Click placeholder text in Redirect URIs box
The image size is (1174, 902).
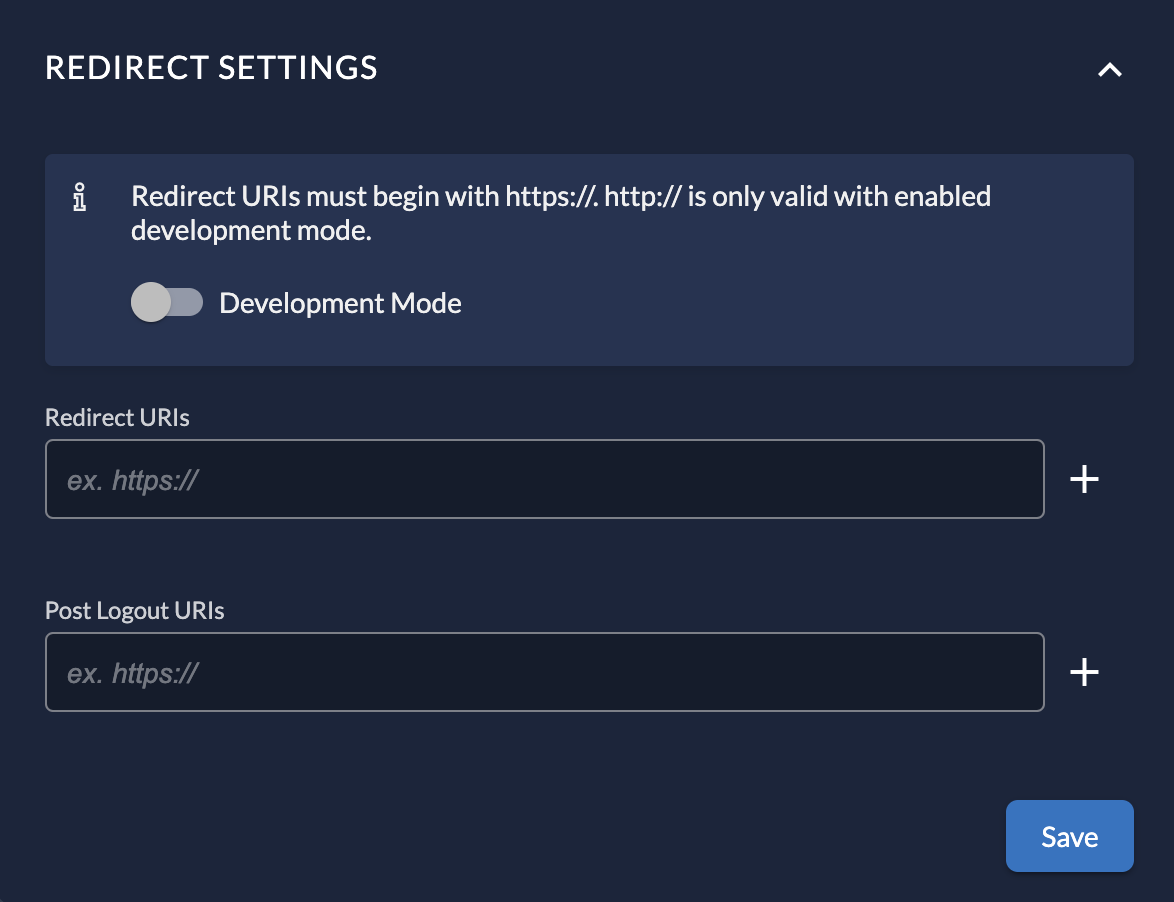133,480
